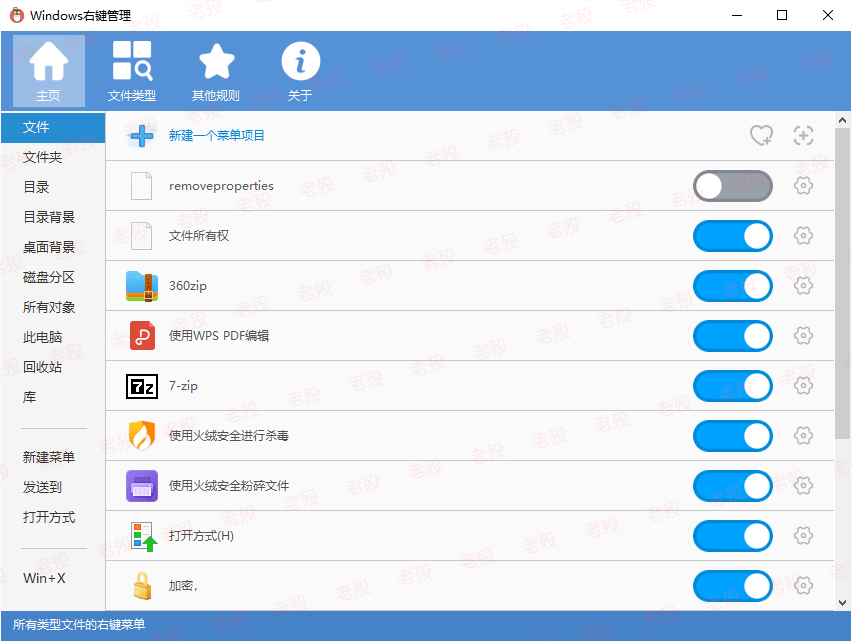Open 新建菜单 in the sidebar
Viewport: 852px width, 642px height.
click(x=53, y=457)
